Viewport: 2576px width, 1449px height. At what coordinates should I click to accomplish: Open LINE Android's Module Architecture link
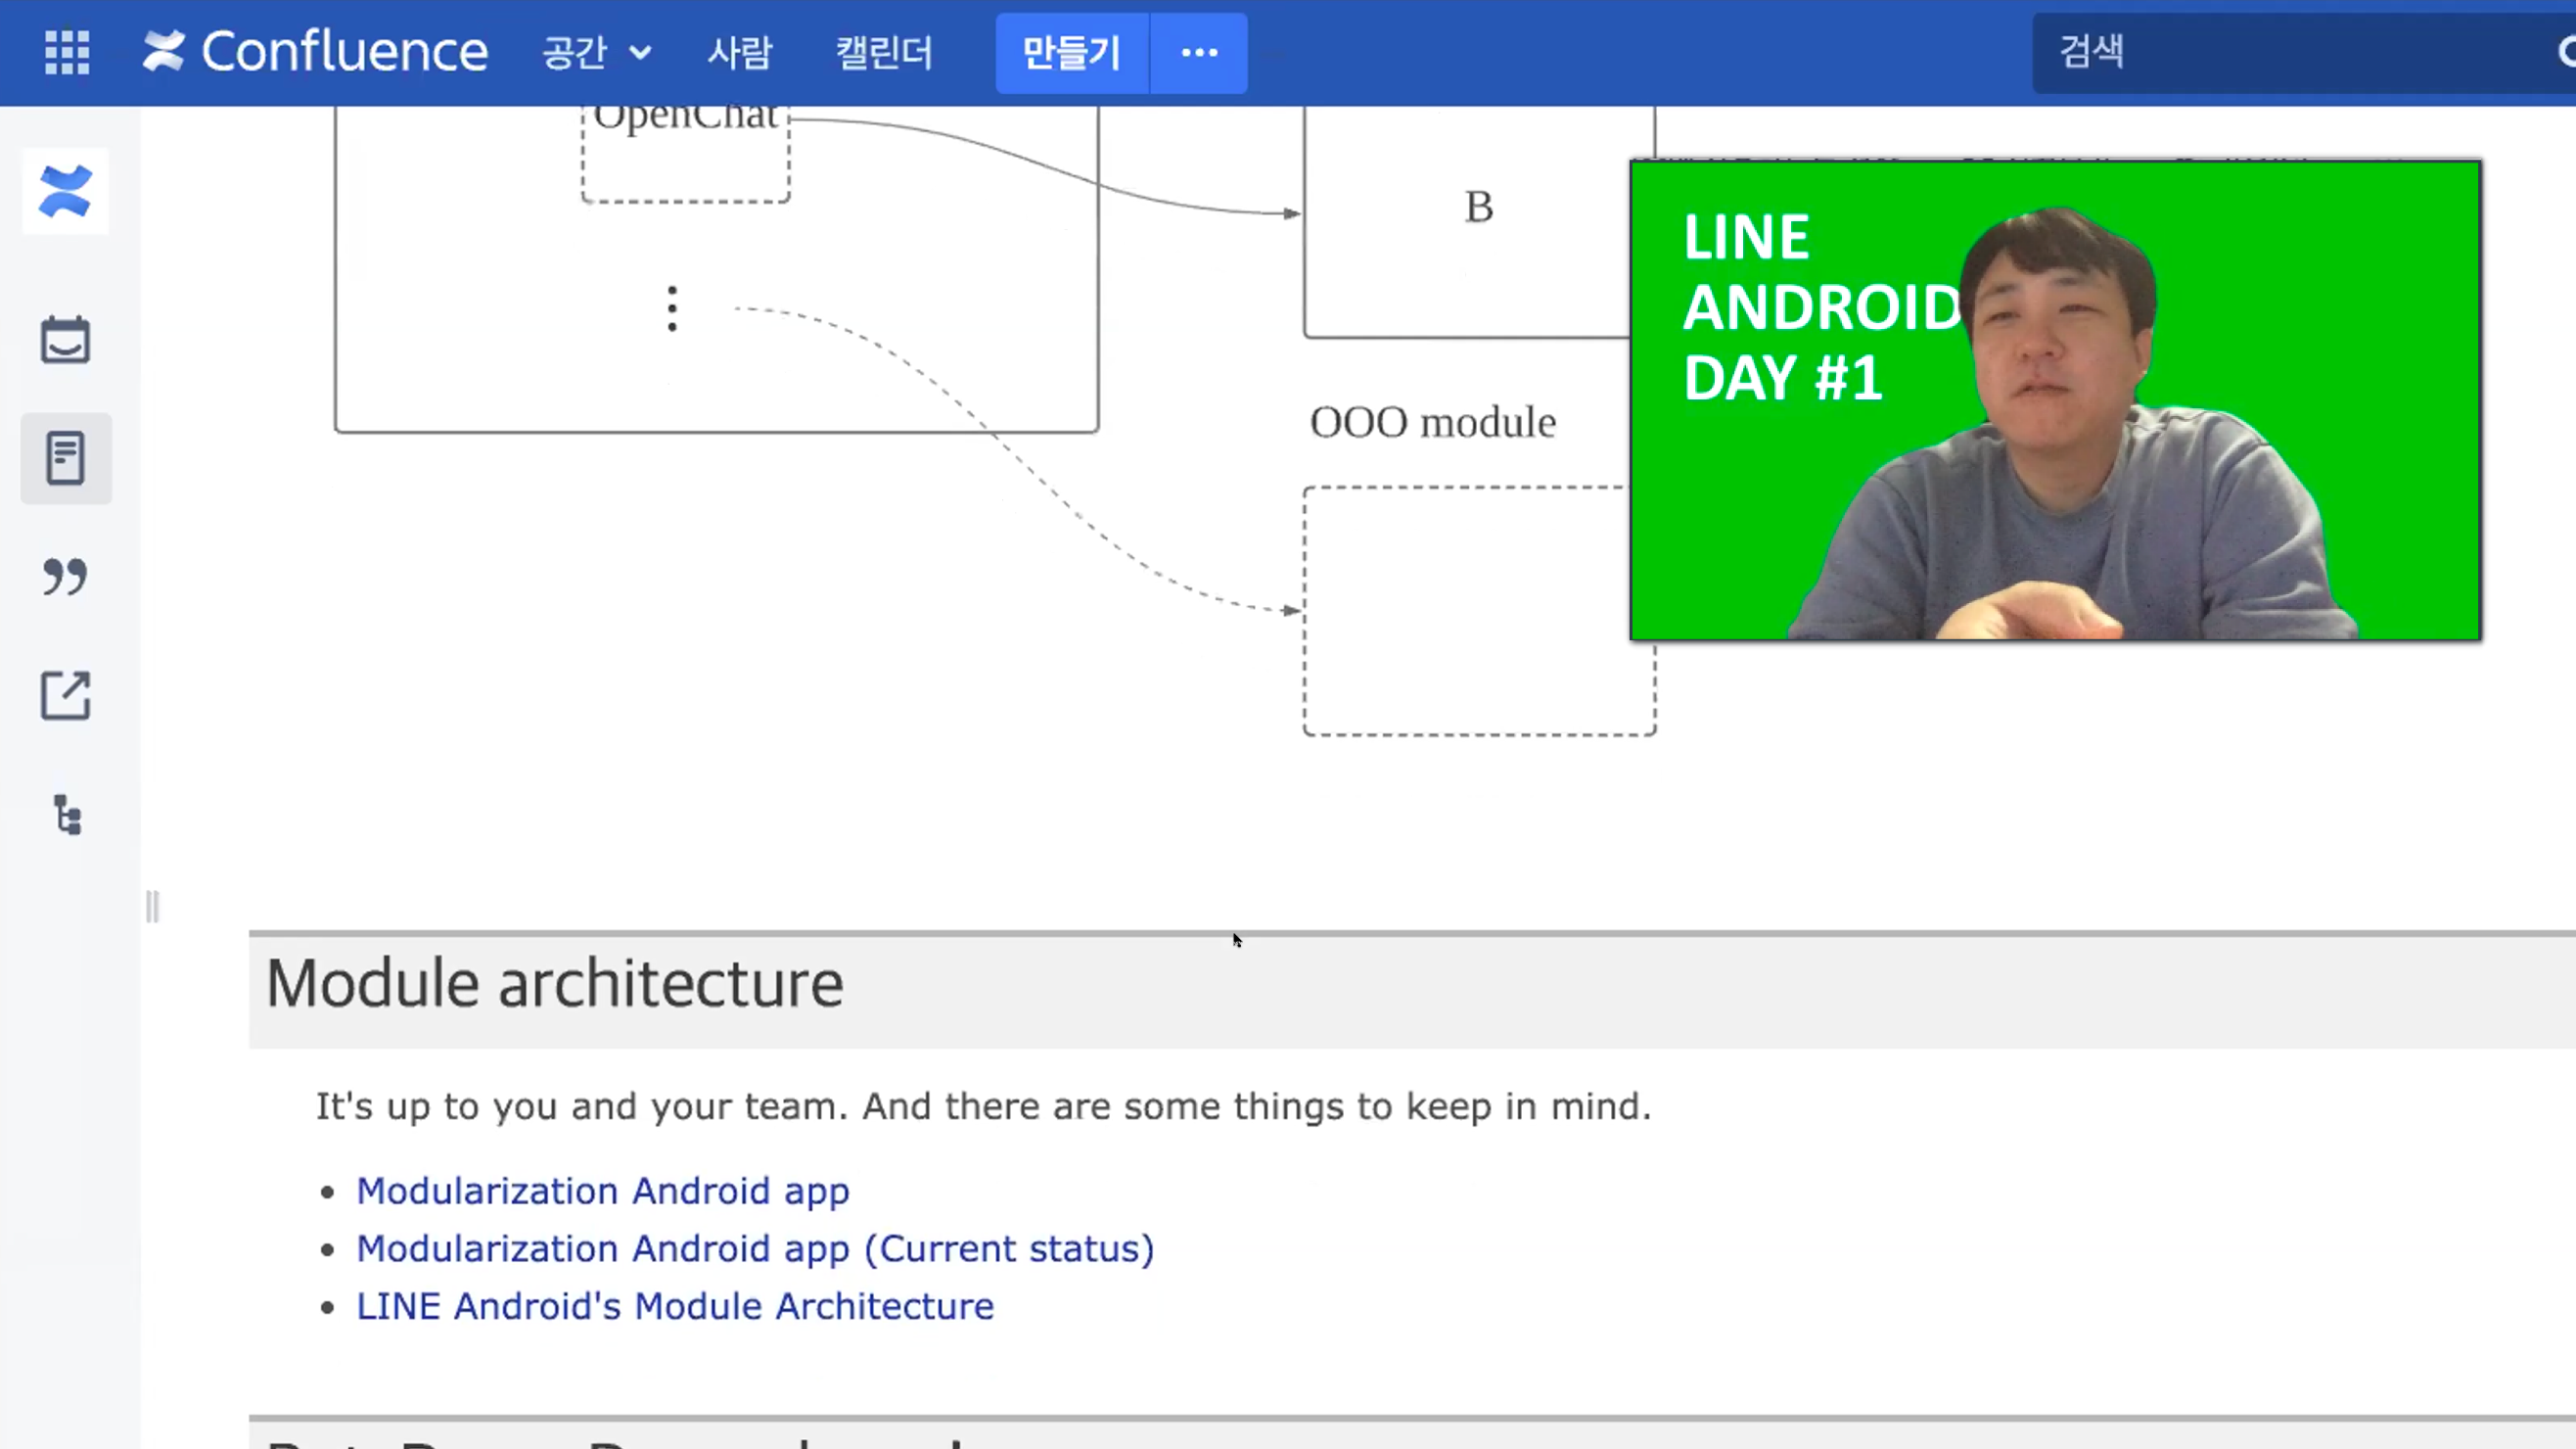tap(675, 1306)
